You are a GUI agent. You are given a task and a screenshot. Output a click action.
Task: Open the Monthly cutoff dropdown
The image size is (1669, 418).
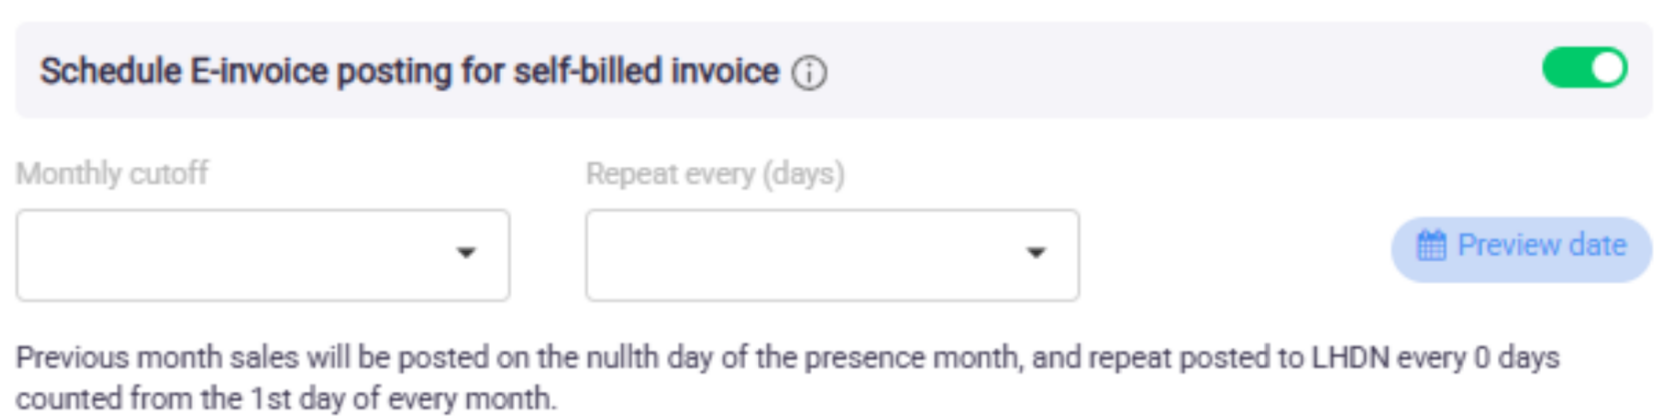[262, 255]
